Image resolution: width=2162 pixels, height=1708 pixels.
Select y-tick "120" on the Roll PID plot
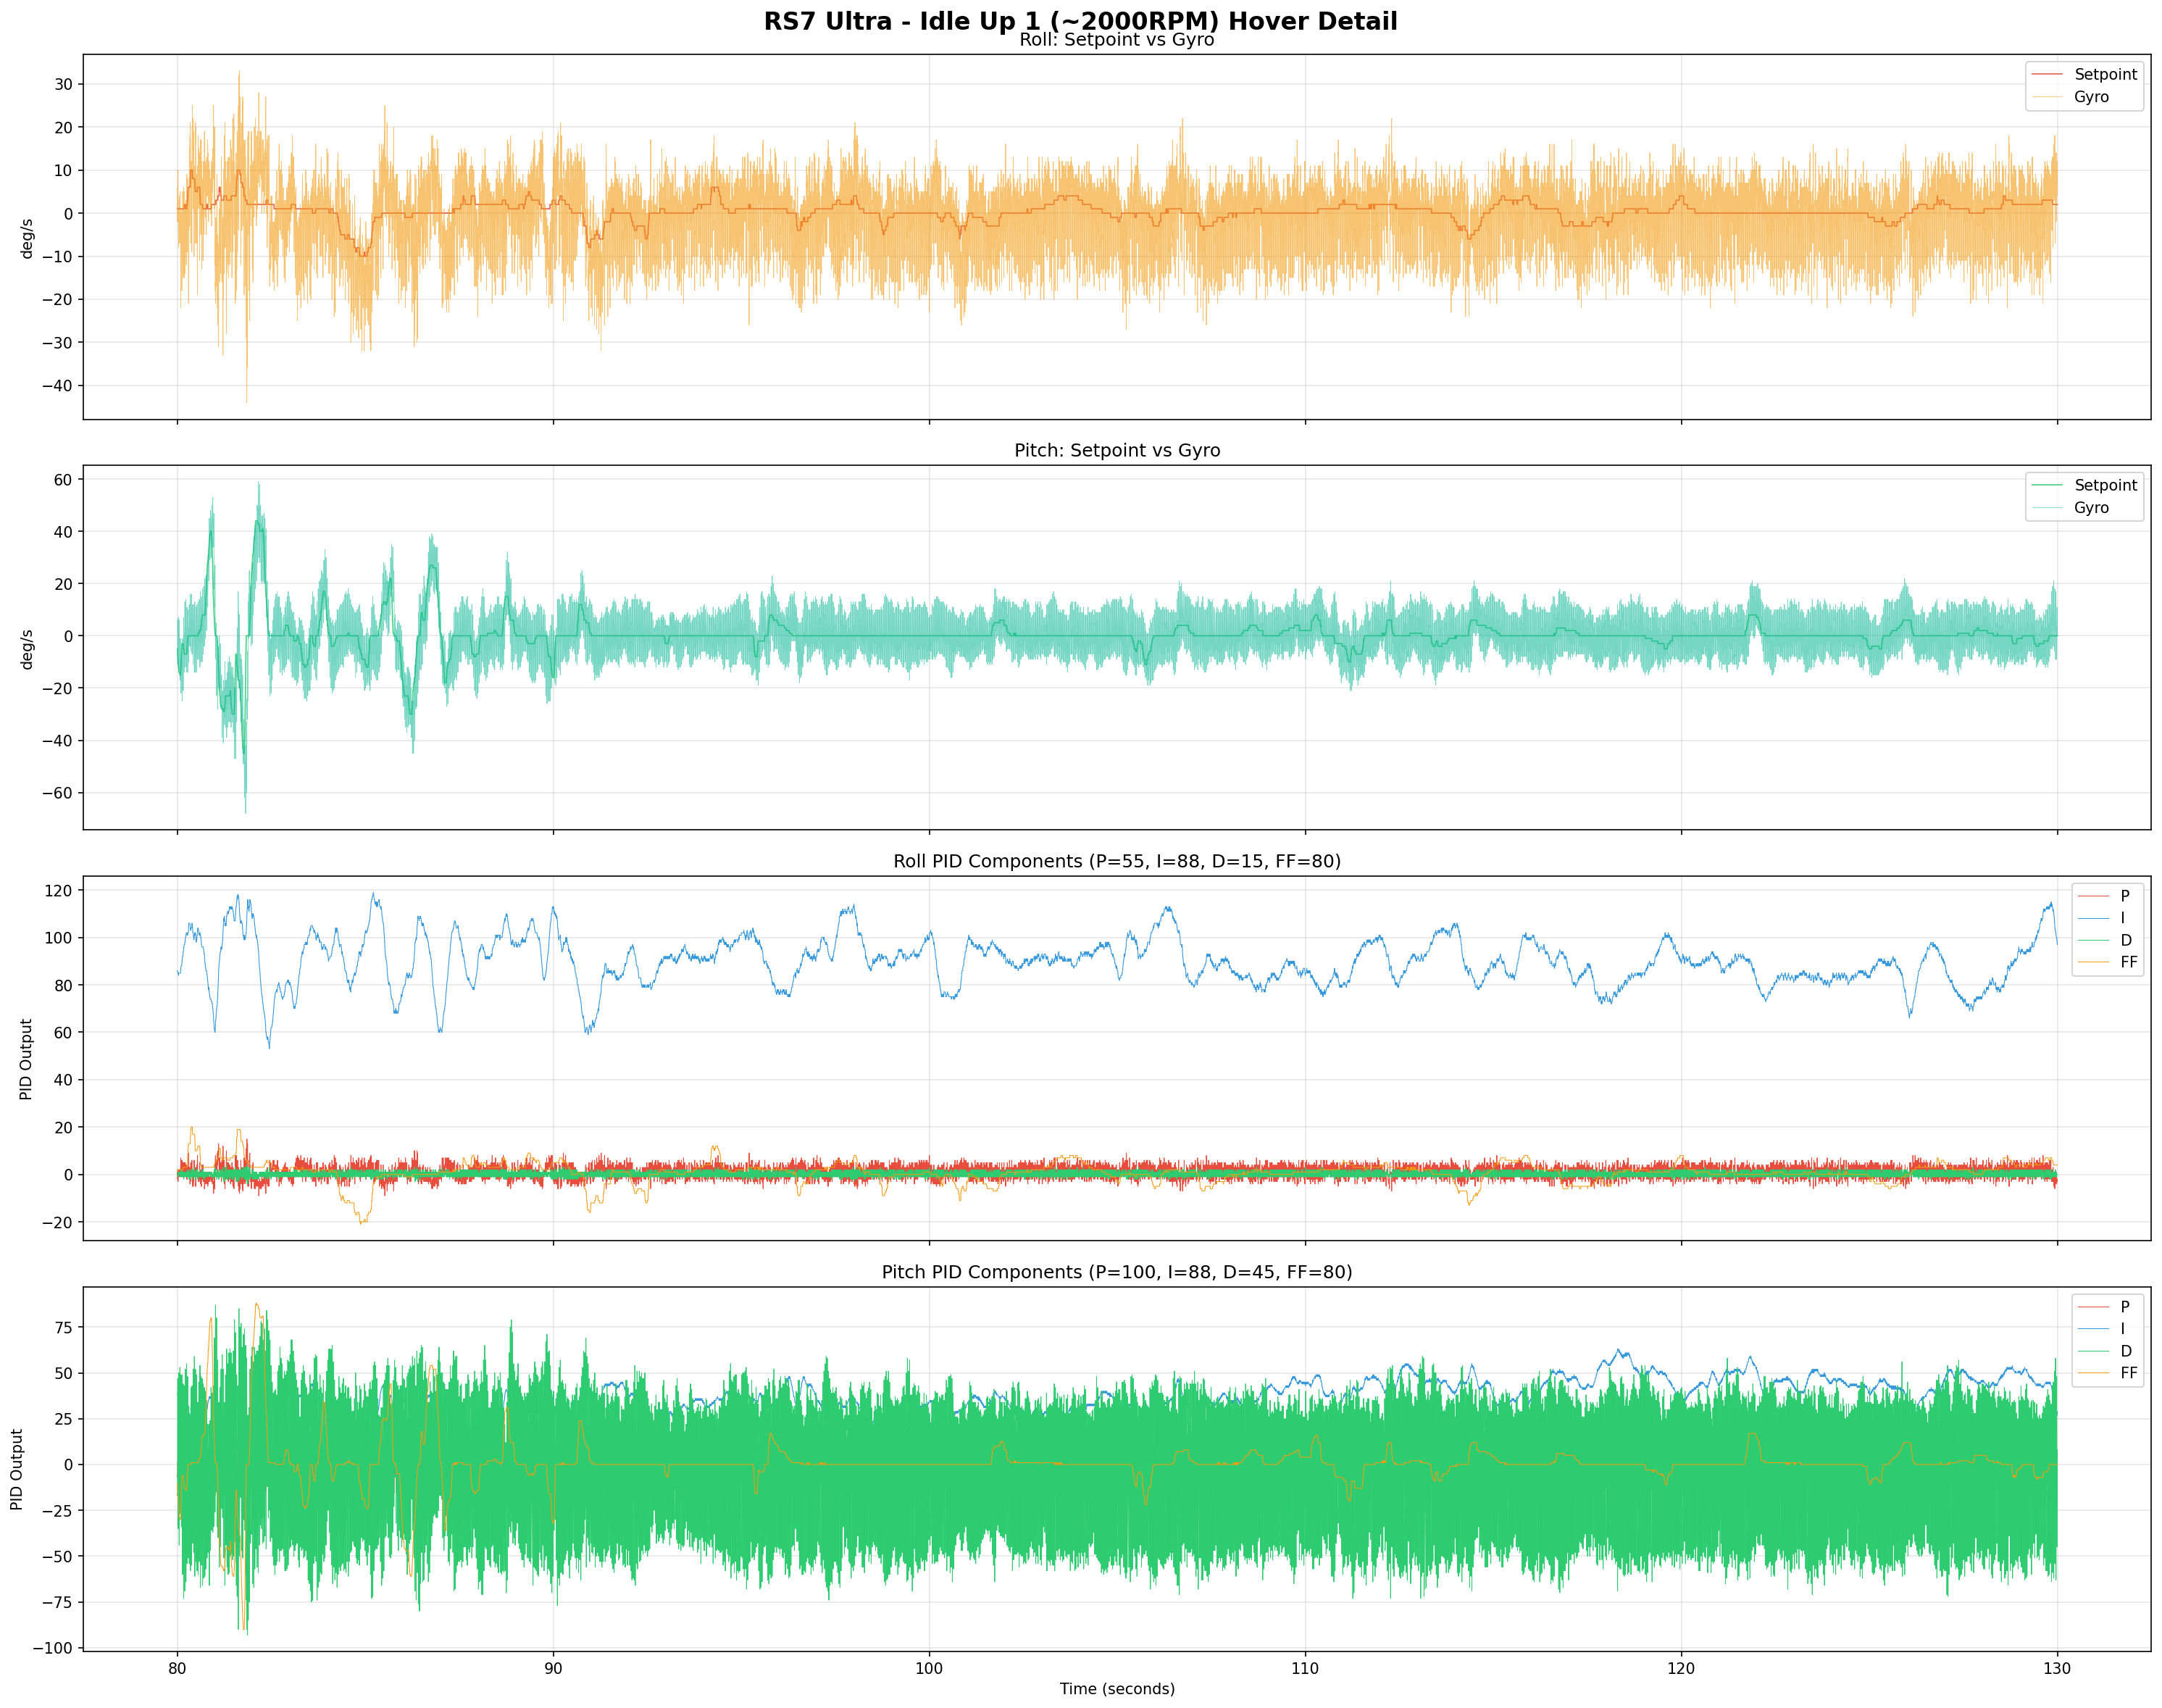coord(59,891)
